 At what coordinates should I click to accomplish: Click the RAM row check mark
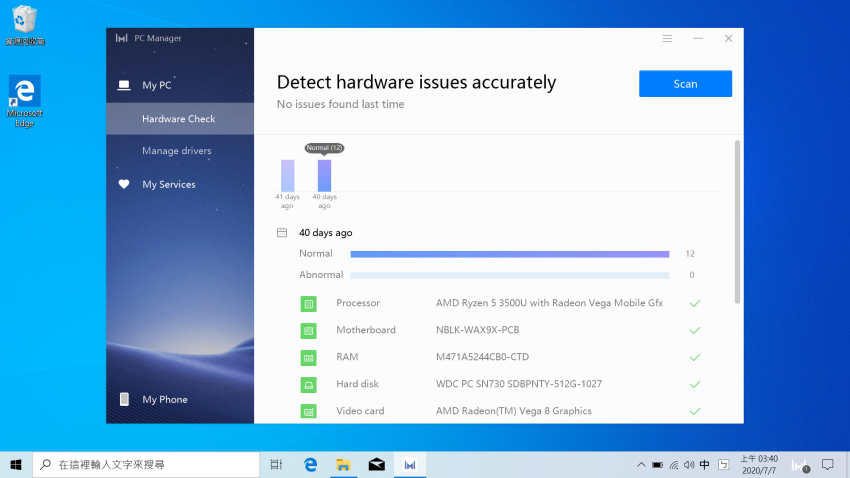point(695,358)
